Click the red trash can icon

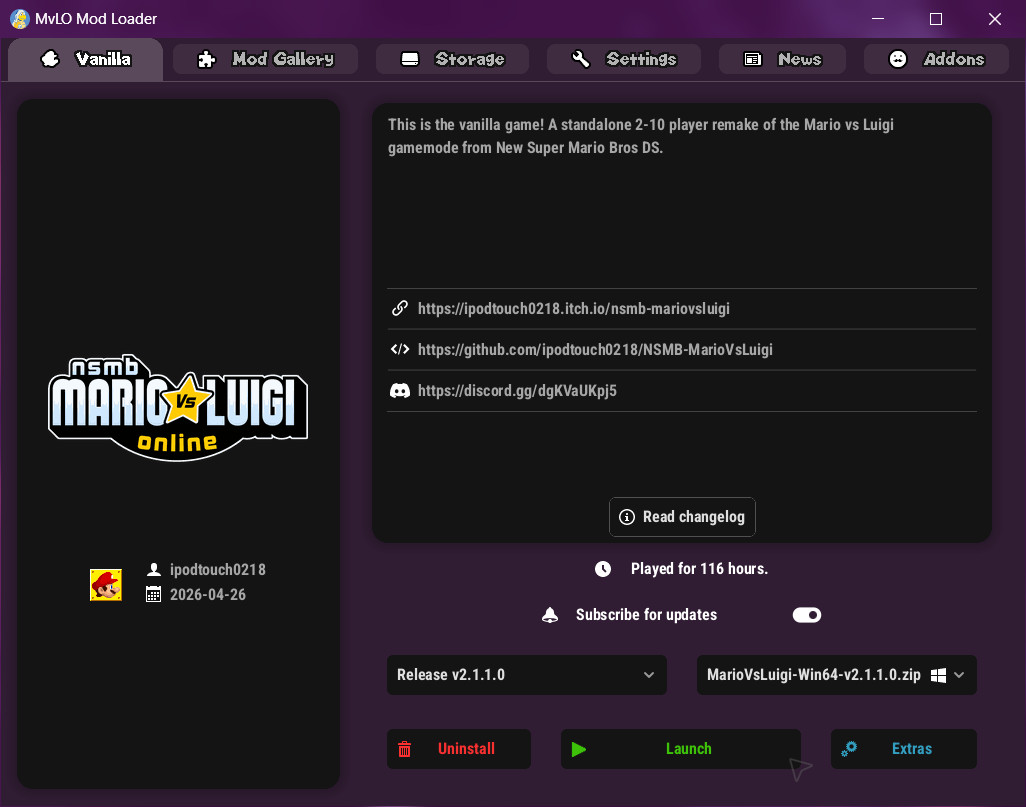404,749
